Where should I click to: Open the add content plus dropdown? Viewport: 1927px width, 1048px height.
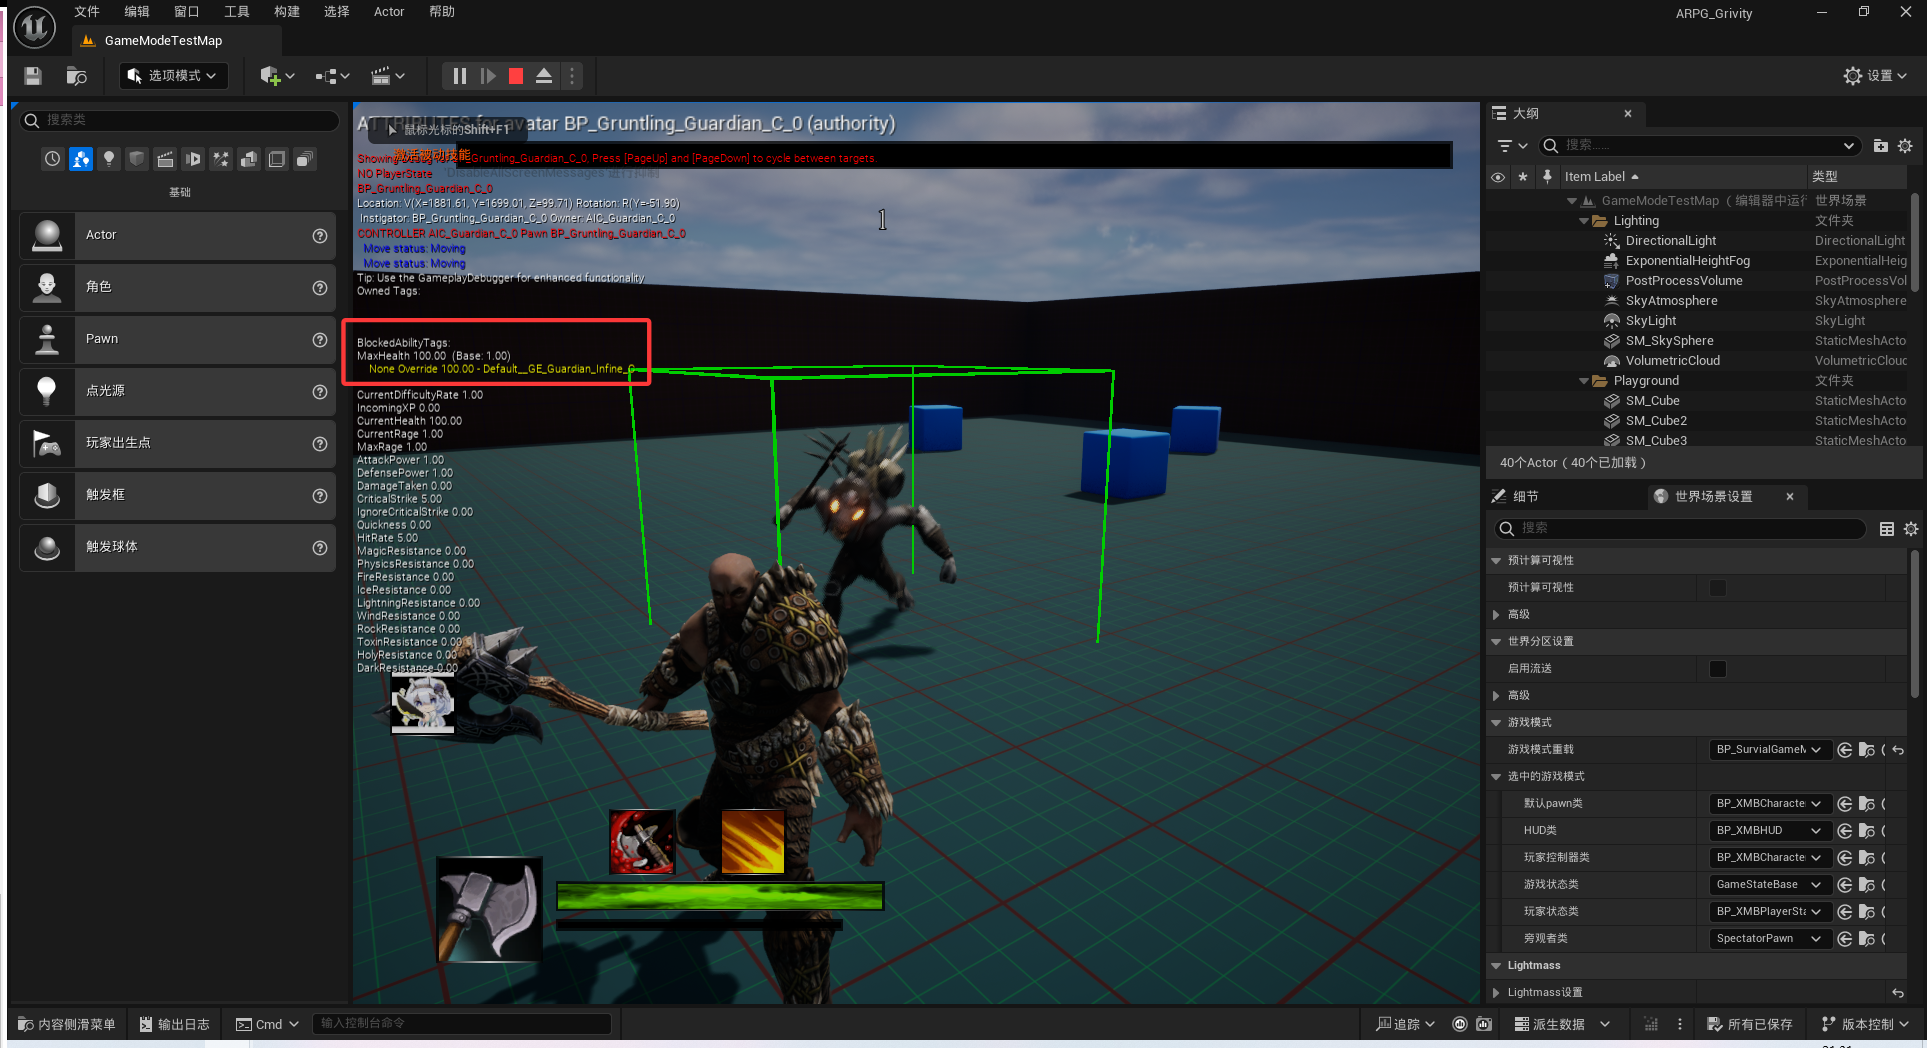click(277, 76)
